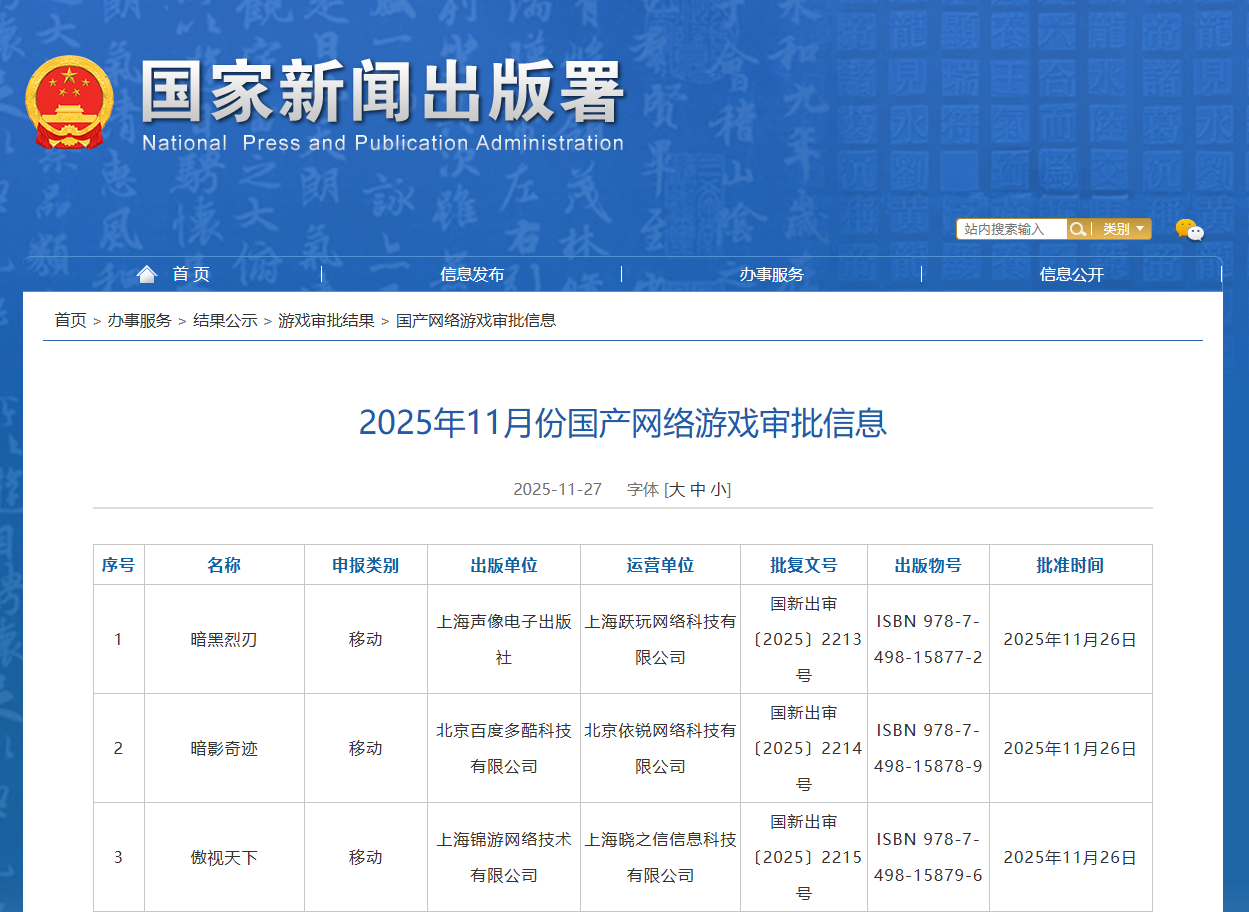Click 国产网络游戏审批信息 breadcrumb link

476,320
